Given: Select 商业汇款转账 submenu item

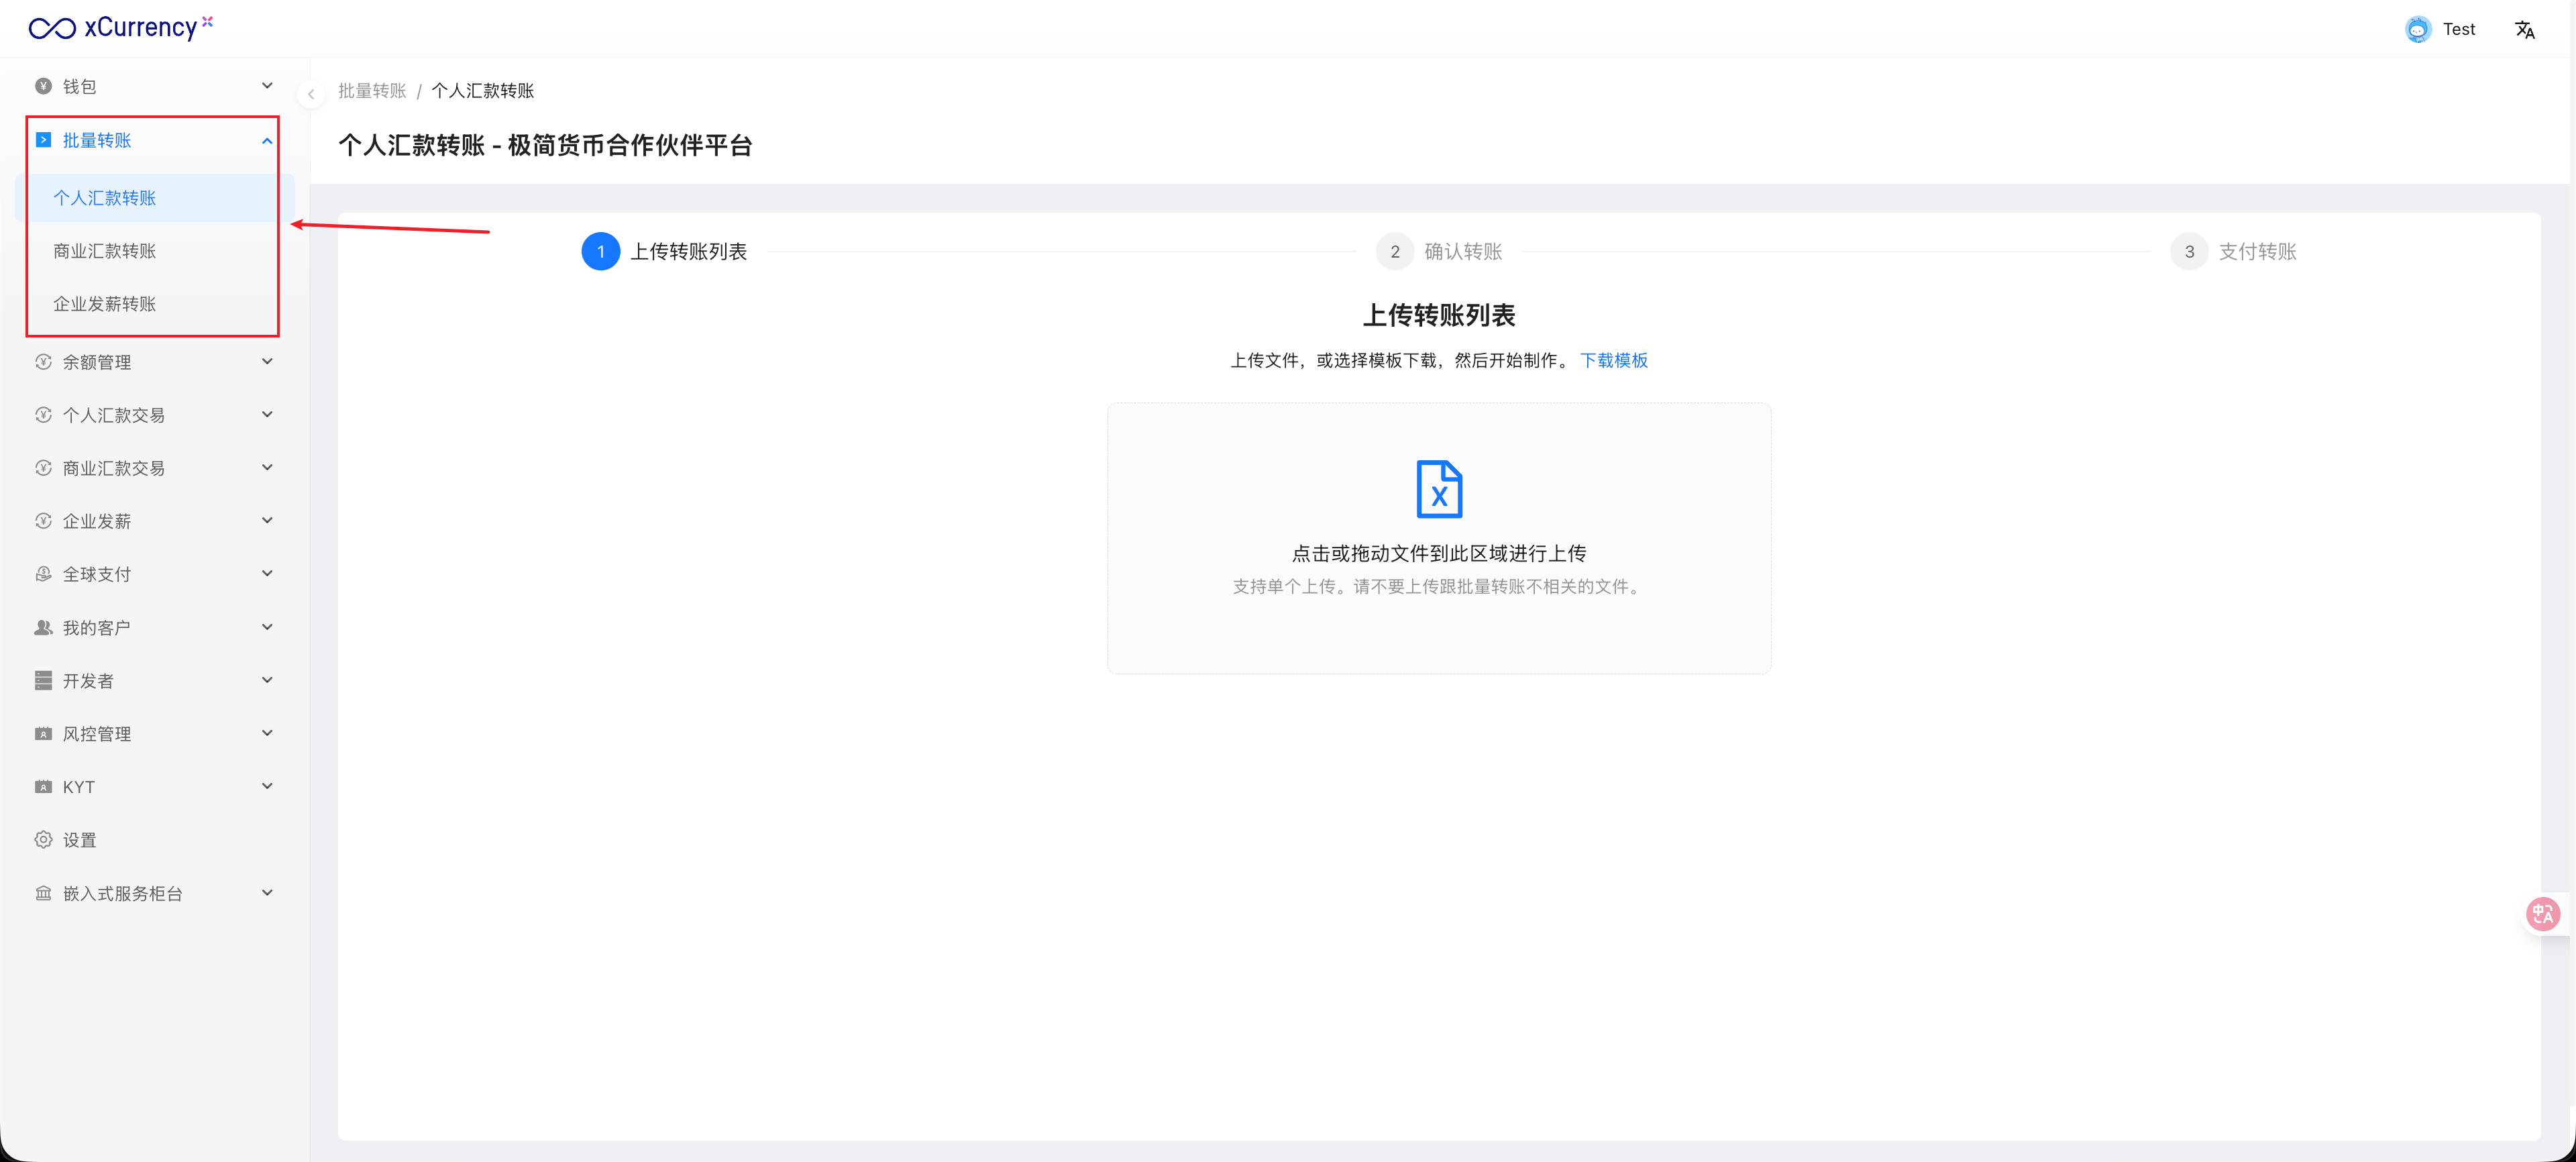Looking at the screenshot, I should [105, 251].
